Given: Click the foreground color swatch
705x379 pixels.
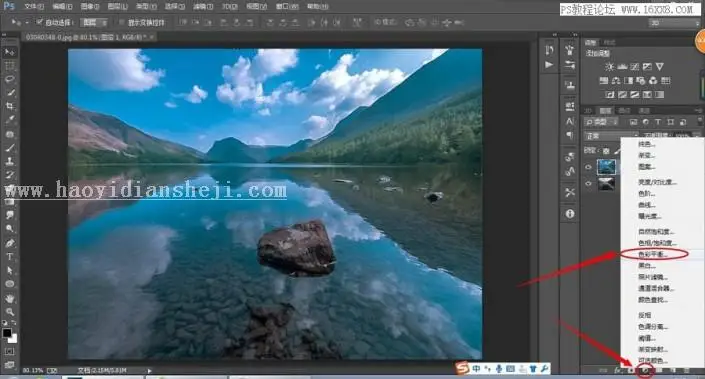Looking at the screenshot, I should (x=7, y=333).
